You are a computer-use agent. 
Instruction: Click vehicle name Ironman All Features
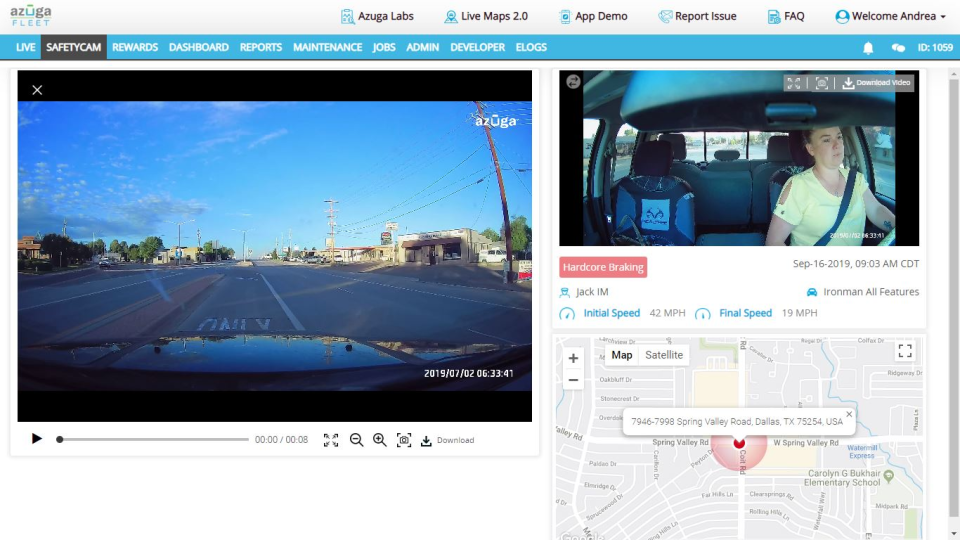871,292
